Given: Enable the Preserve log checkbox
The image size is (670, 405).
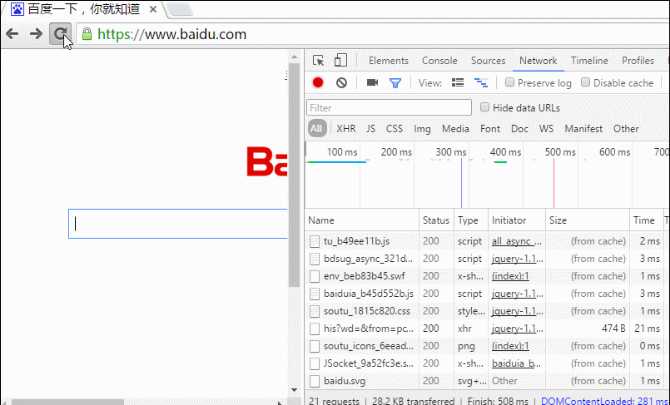Looking at the screenshot, I should tap(509, 82).
